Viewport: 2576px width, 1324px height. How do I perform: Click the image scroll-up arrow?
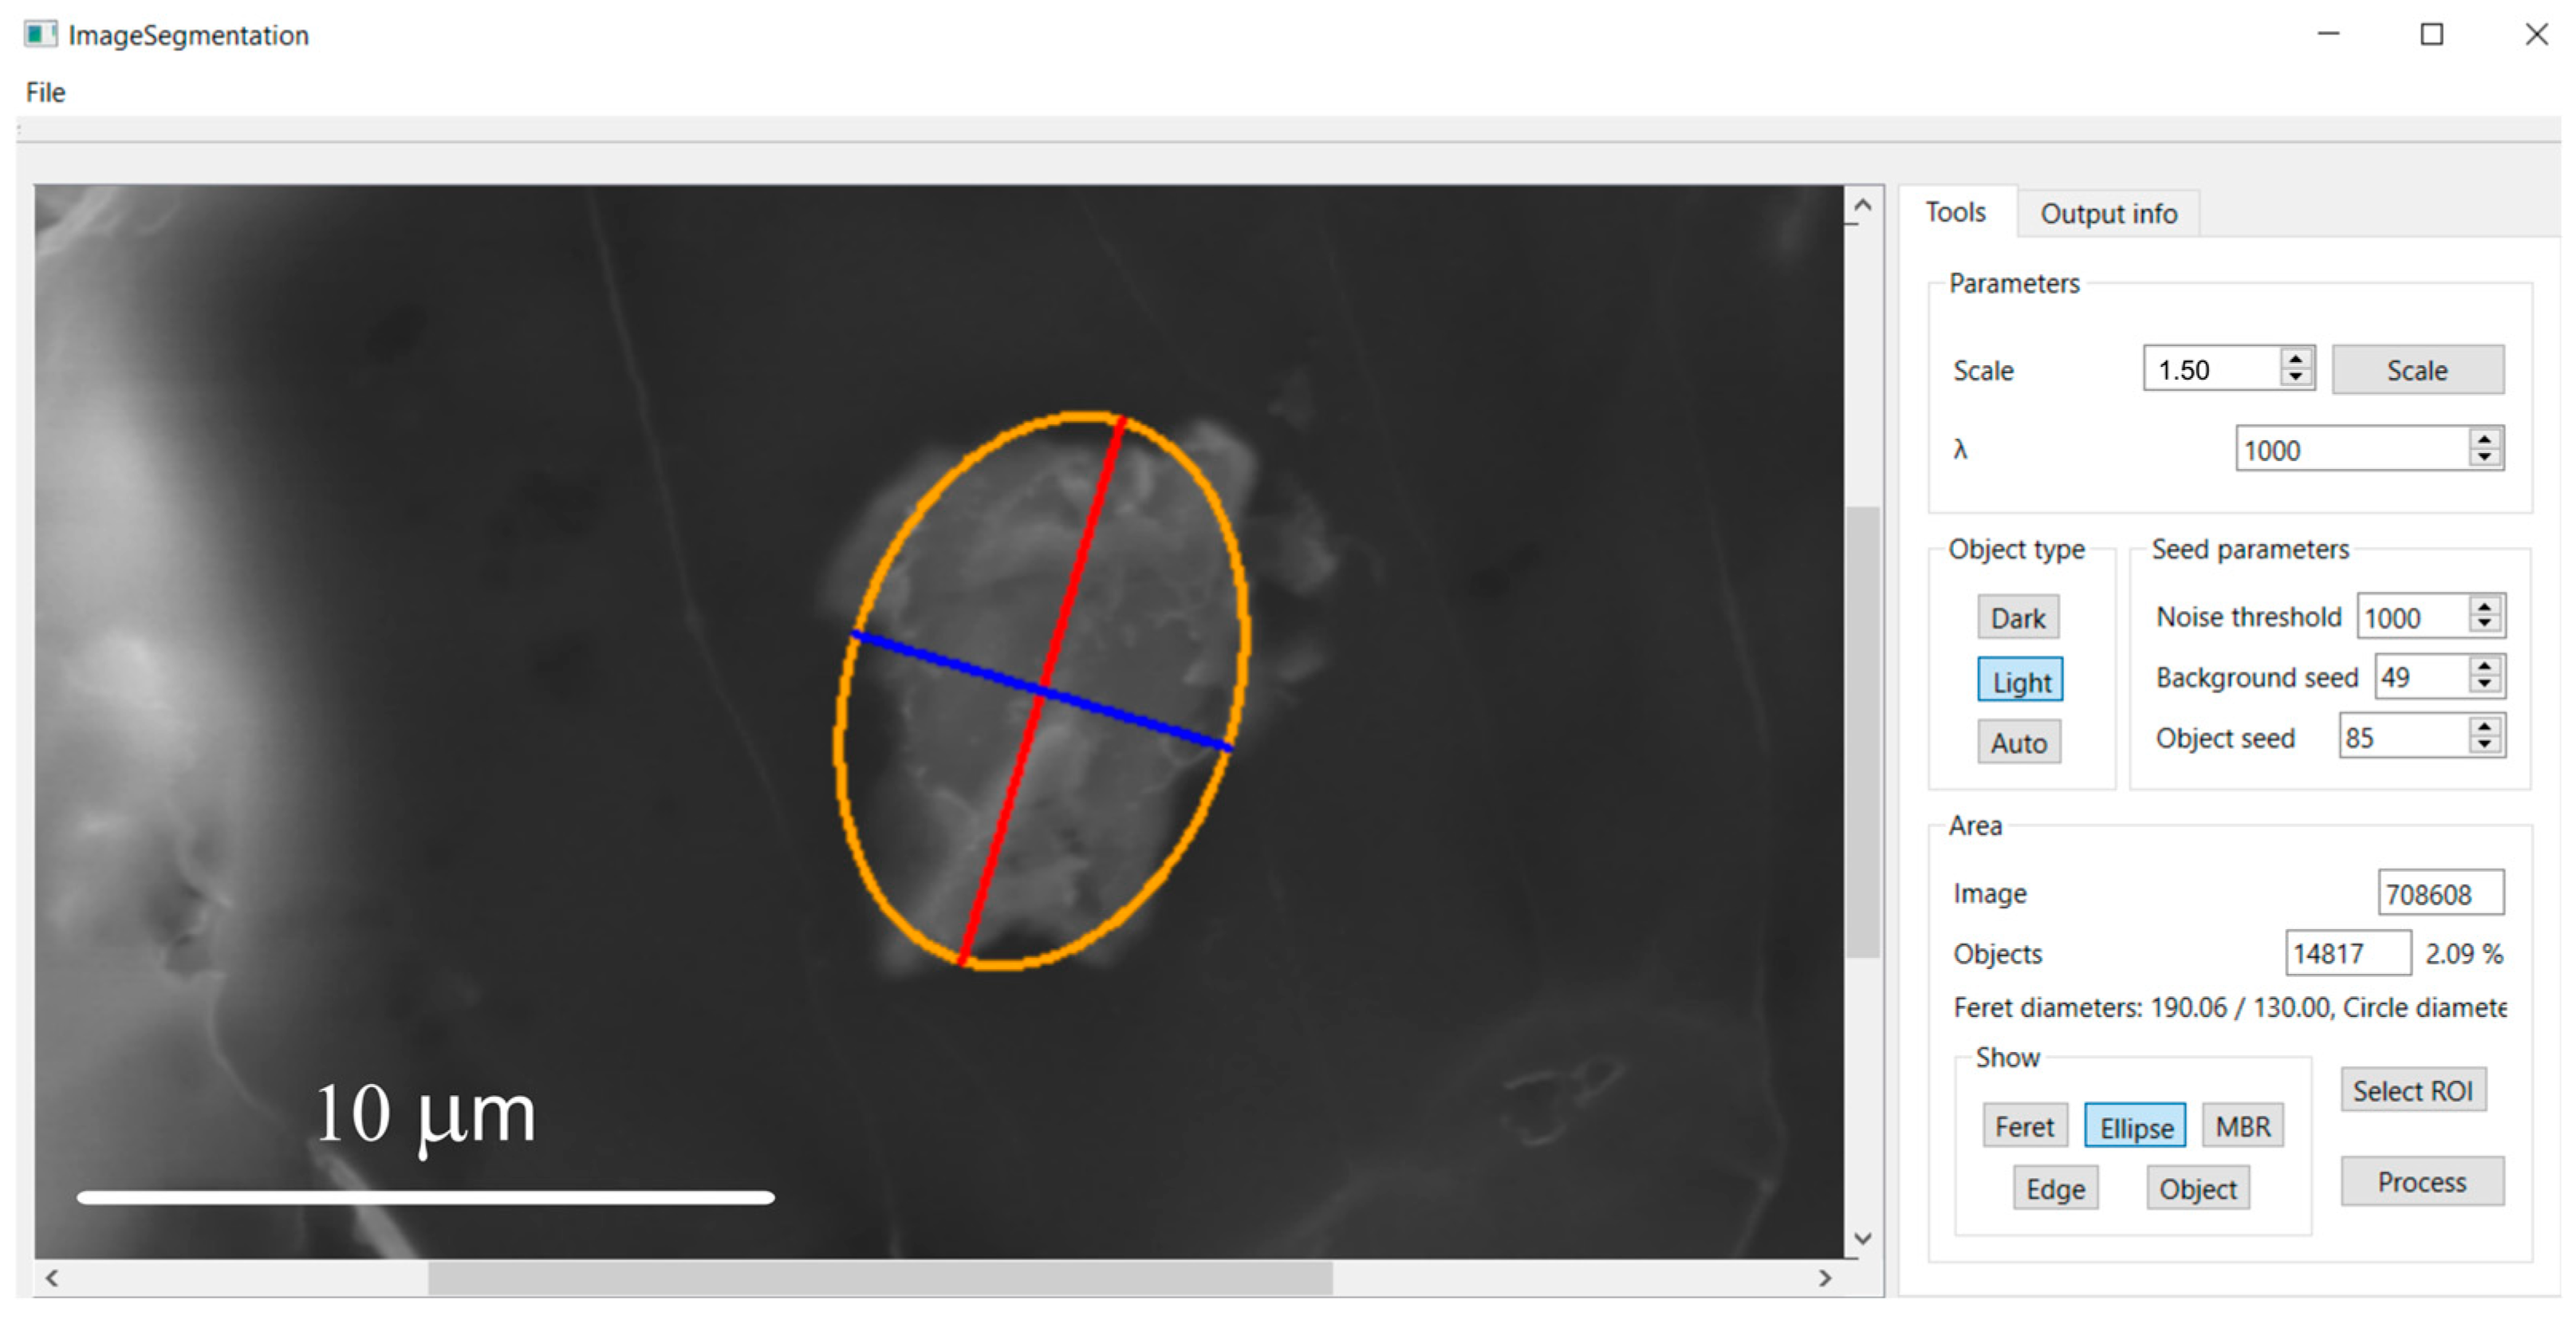[x=1862, y=206]
